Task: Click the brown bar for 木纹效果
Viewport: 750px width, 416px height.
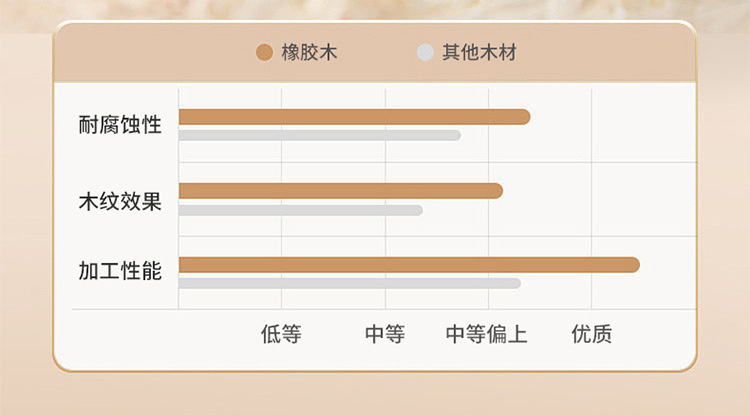Action: click(341, 191)
